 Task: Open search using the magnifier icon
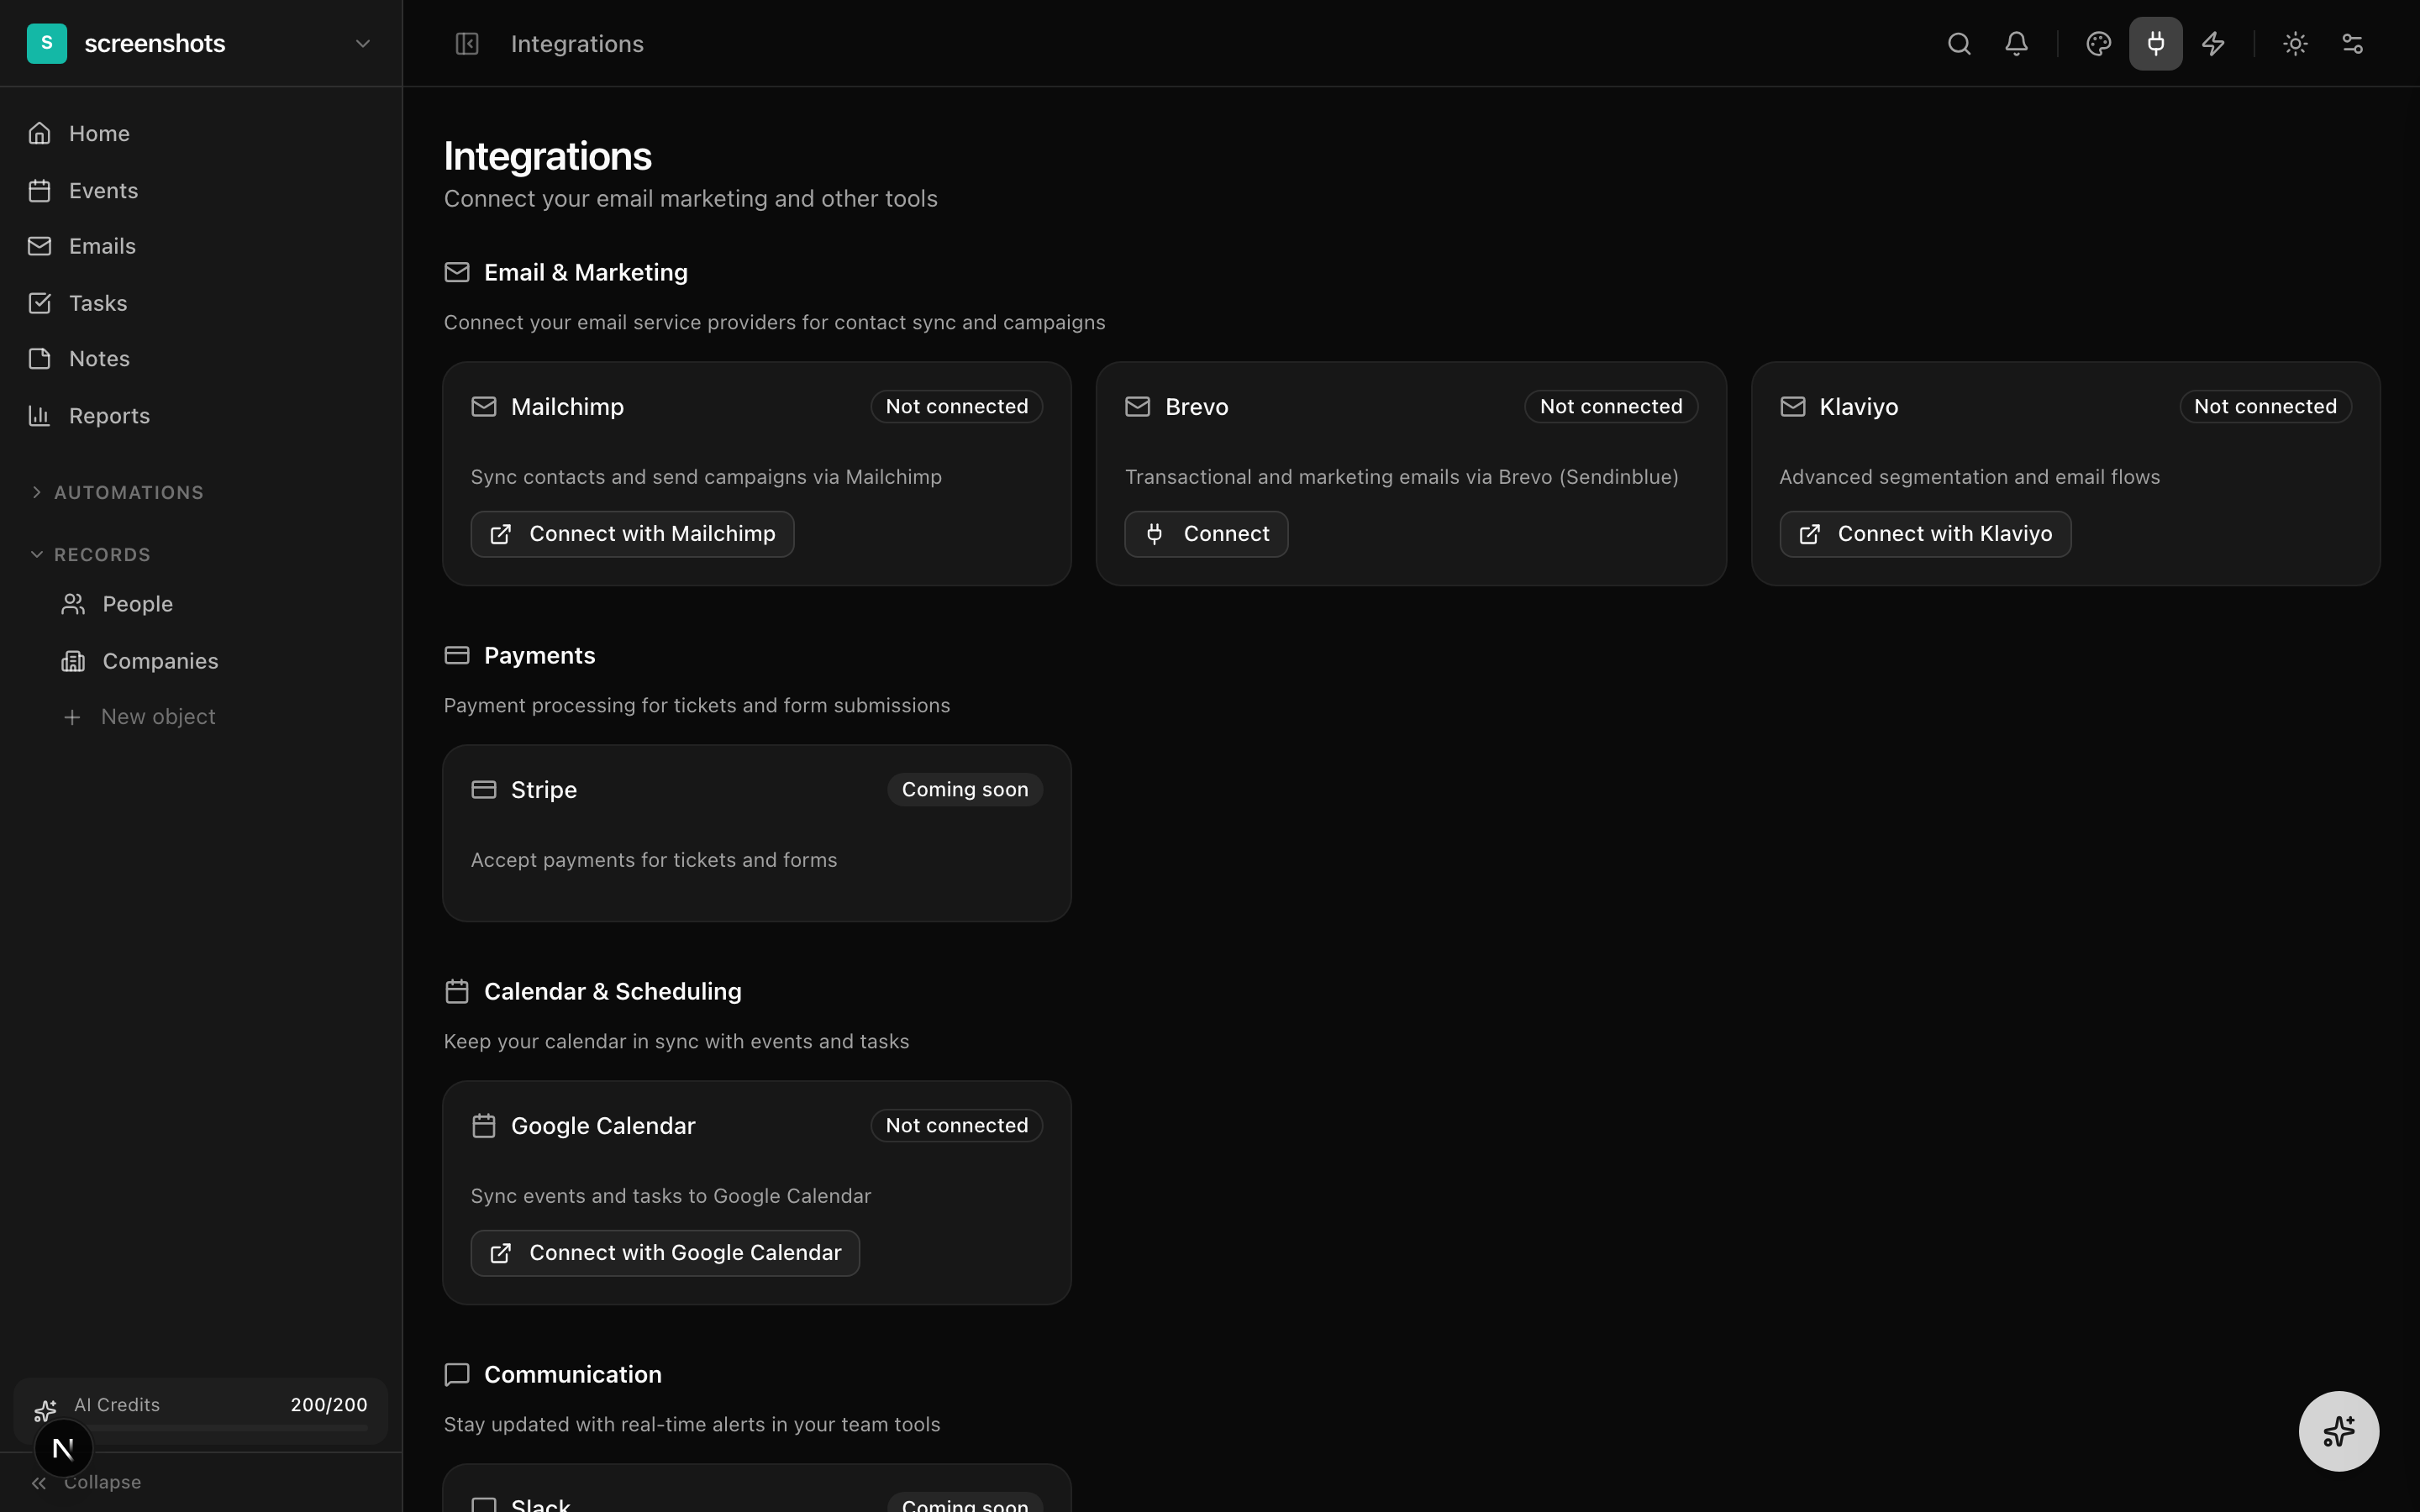coord(1958,44)
